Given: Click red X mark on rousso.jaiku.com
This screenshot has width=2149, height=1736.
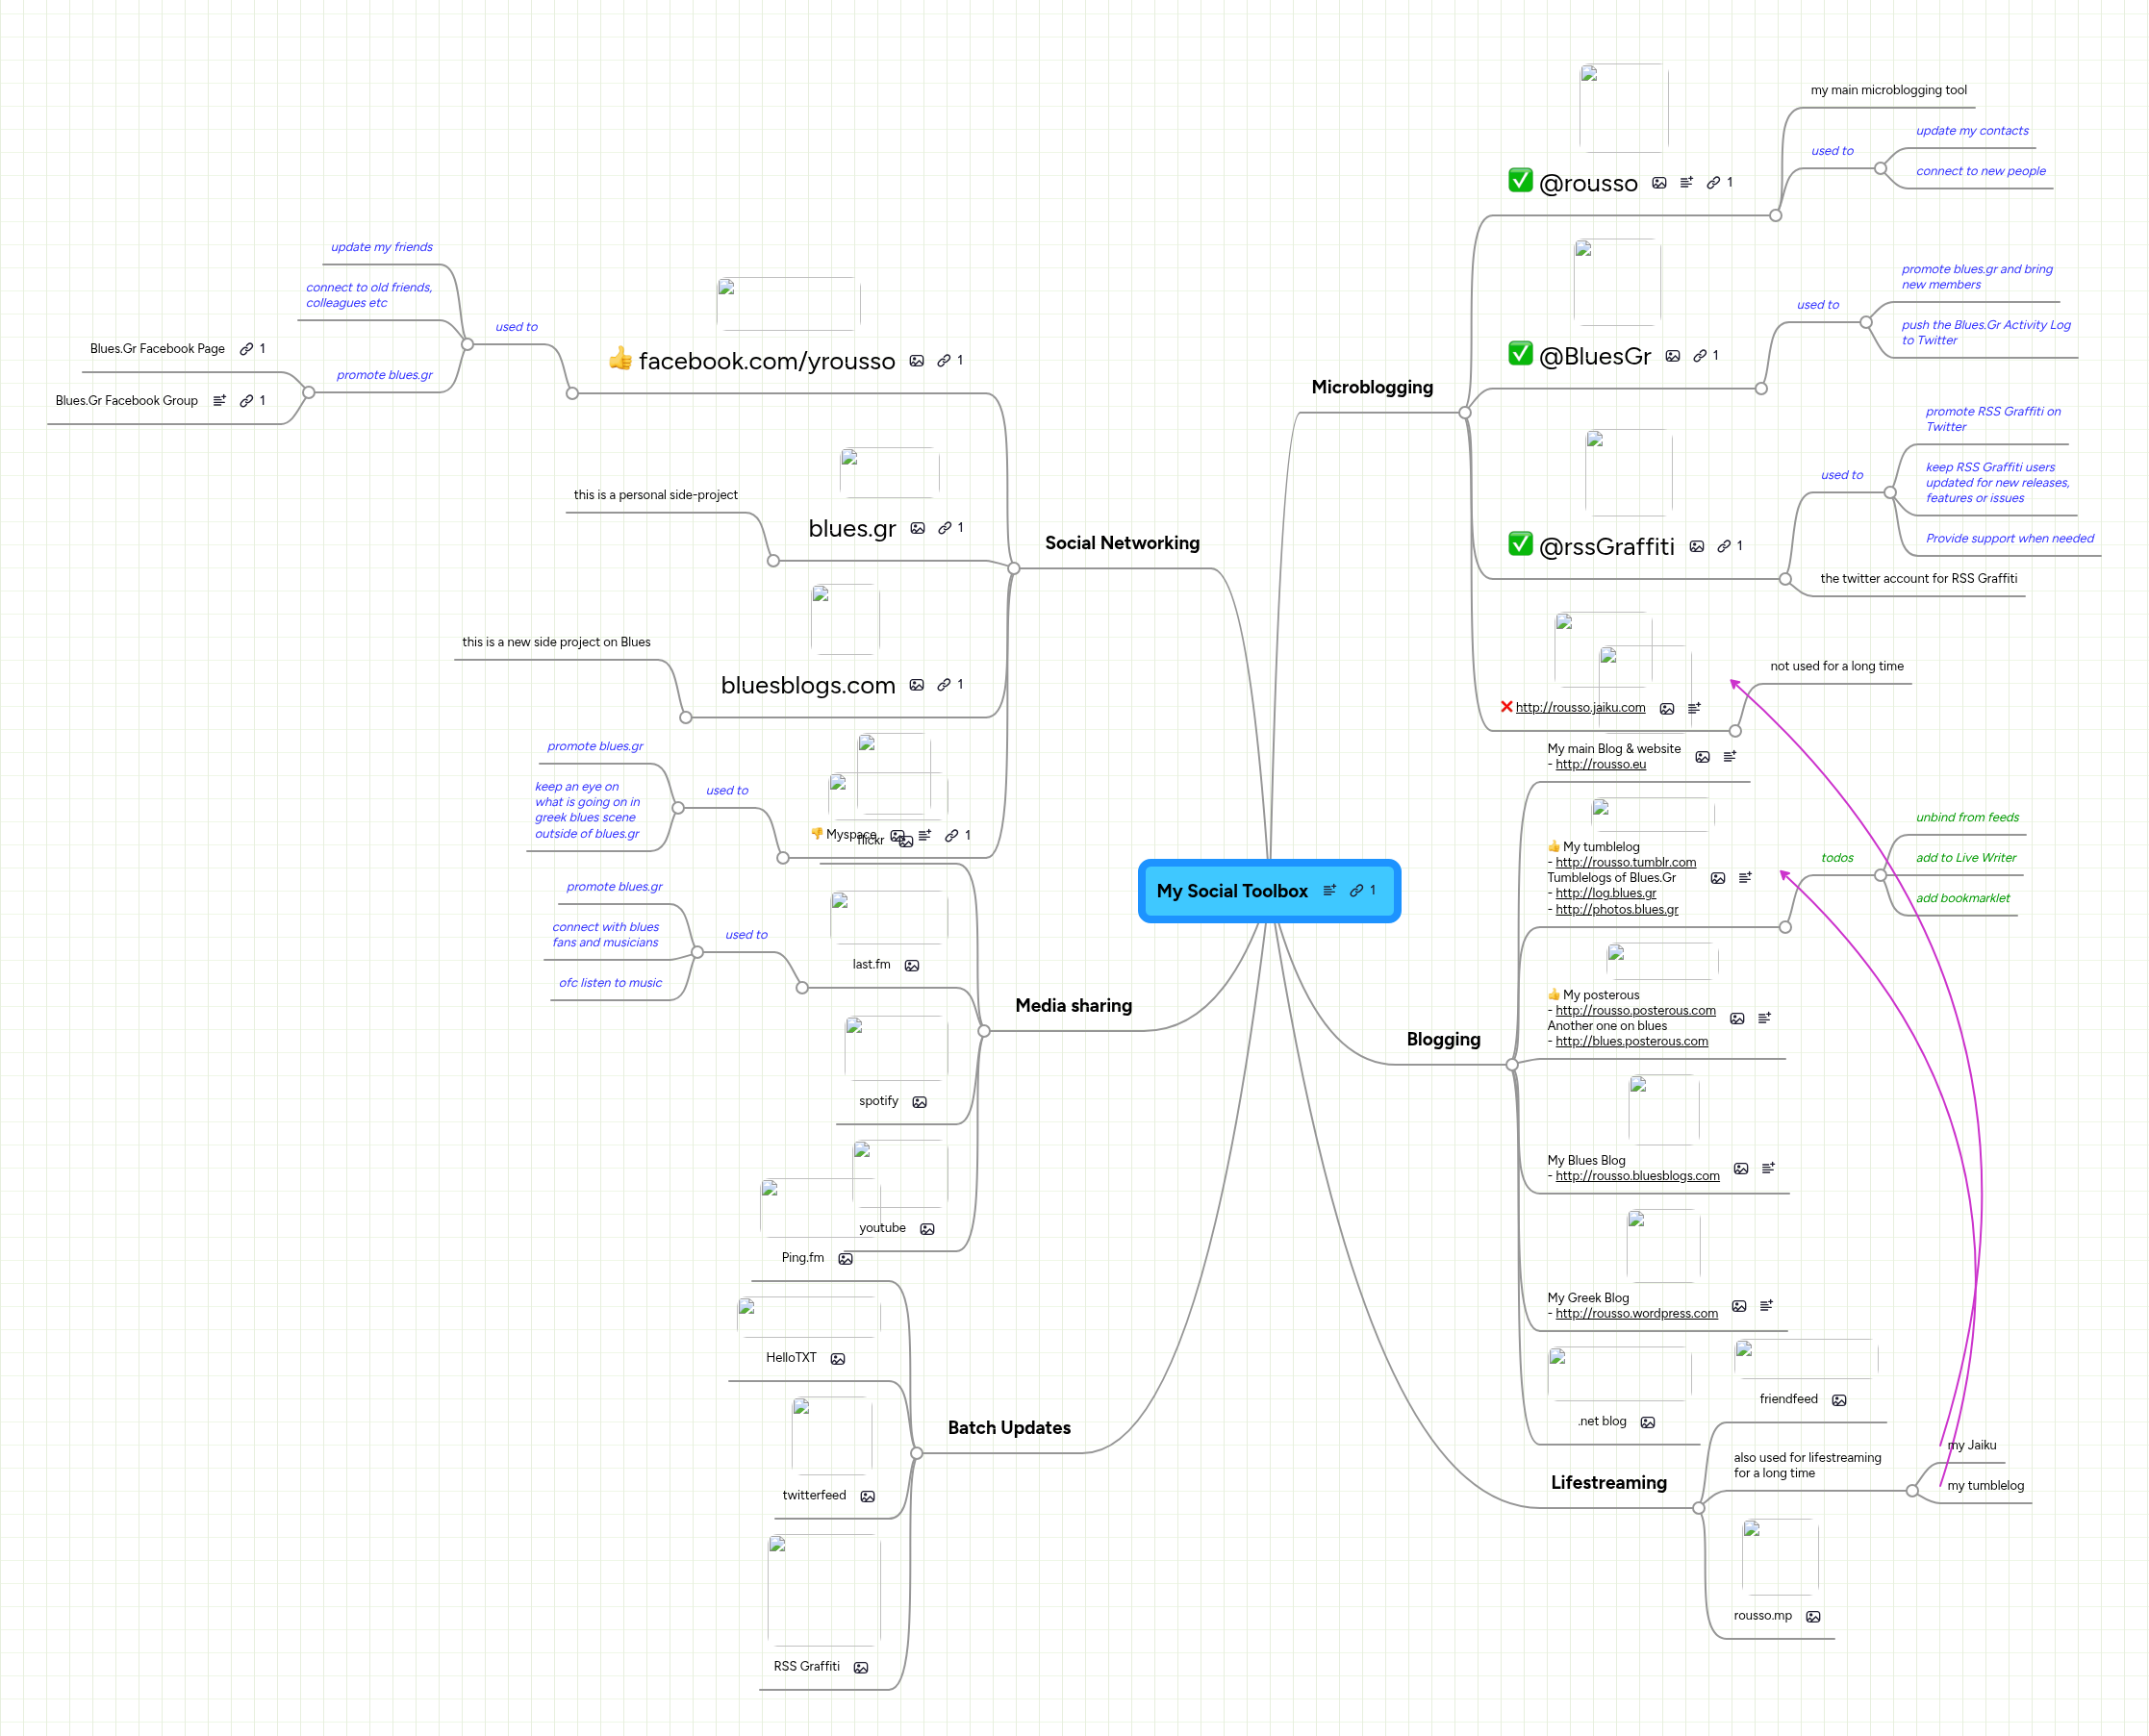Looking at the screenshot, I should pyautogui.click(x=1506, y=707).
